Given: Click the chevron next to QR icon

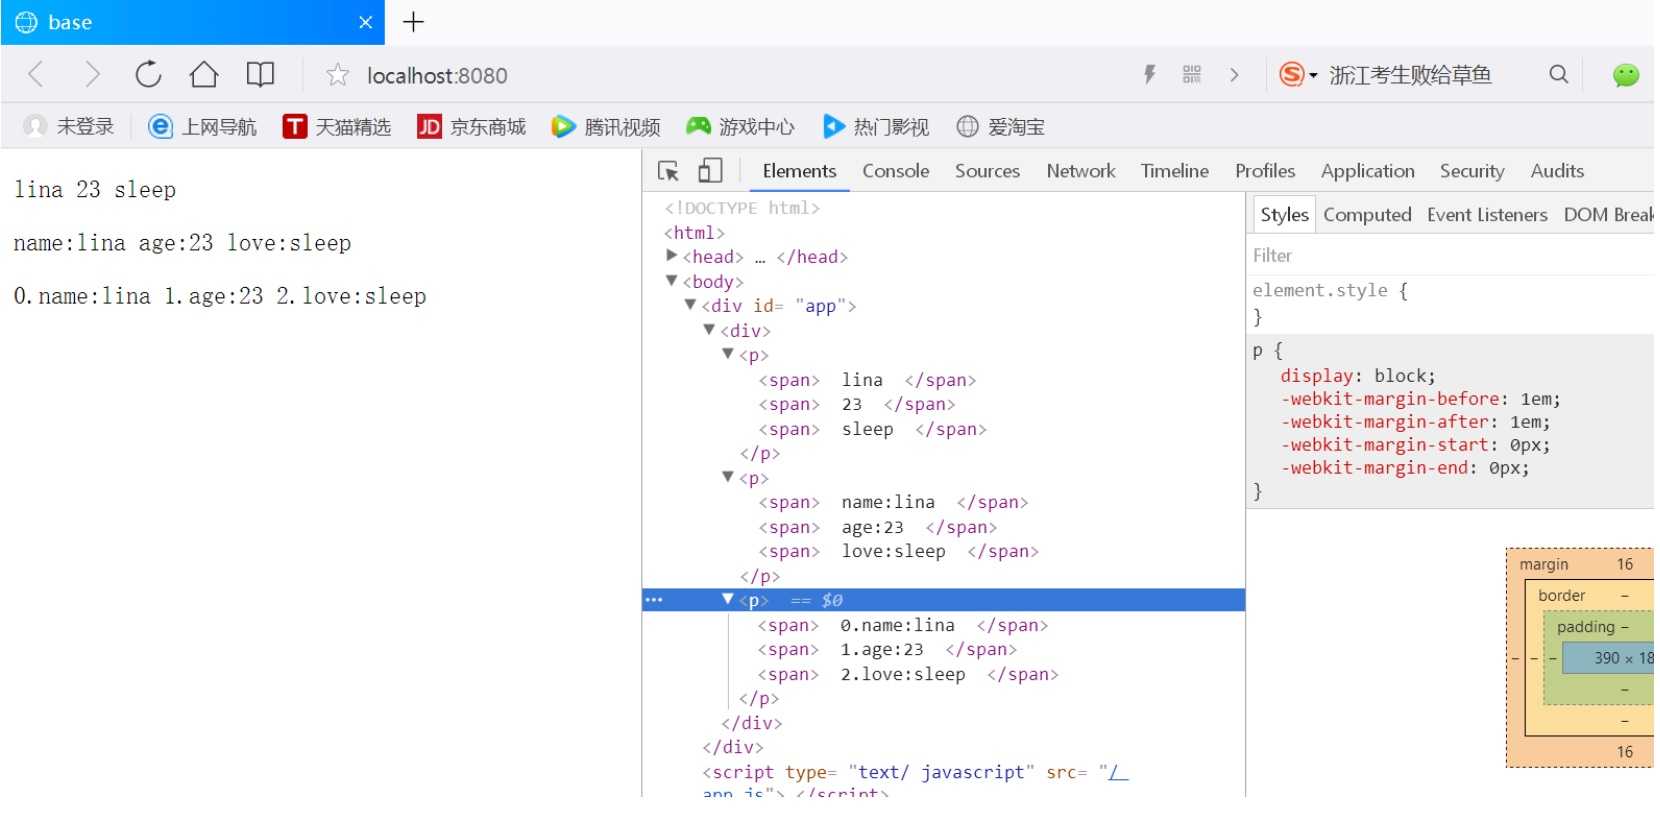Looking at the screenshot, I should [x=1234, y=75].
